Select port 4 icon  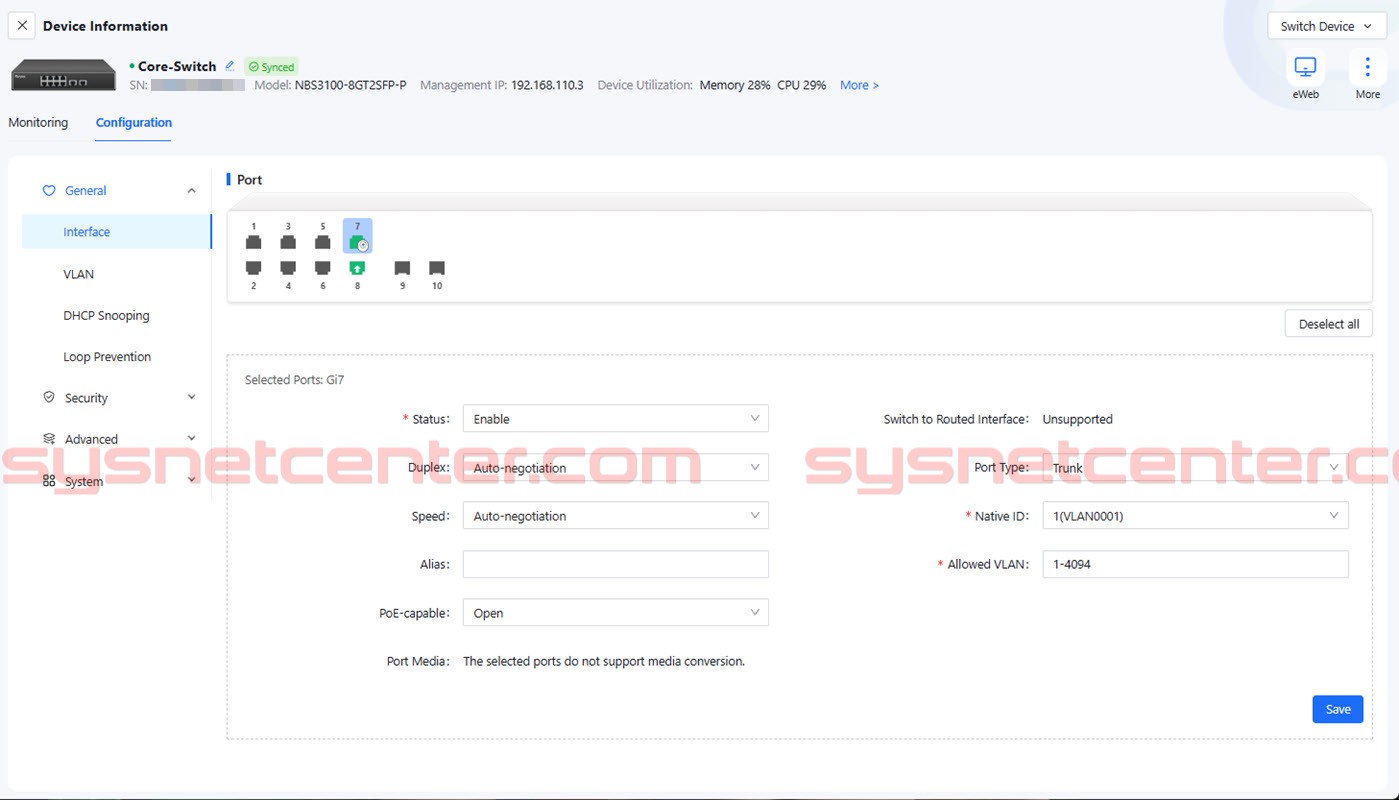288,268
